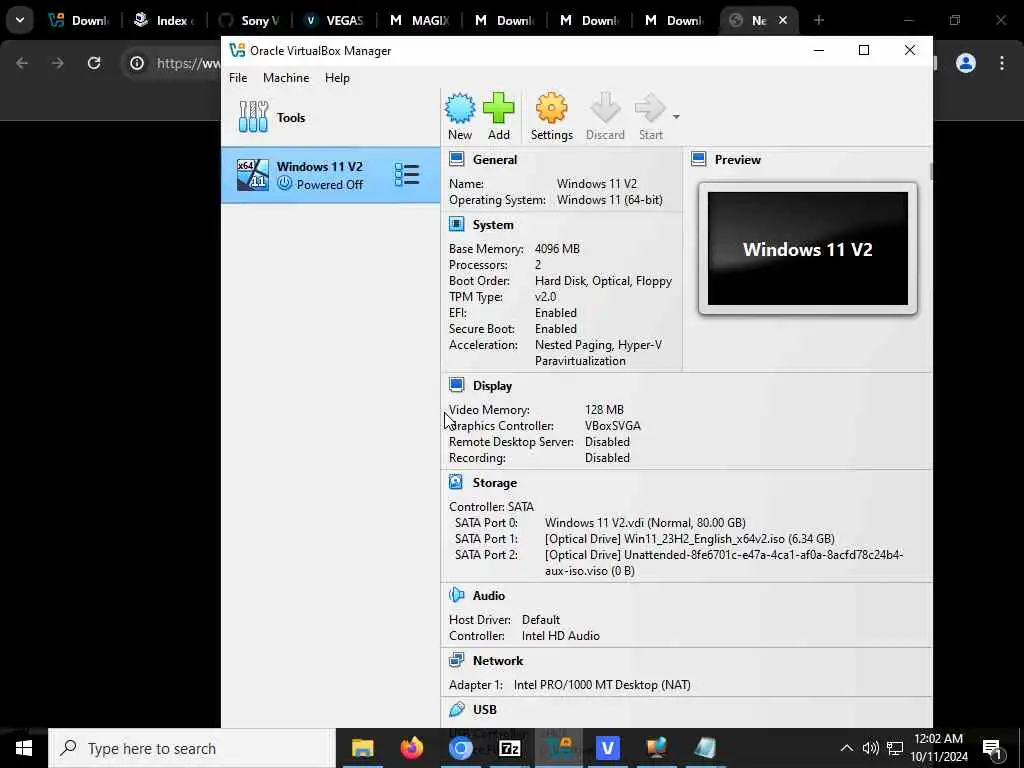1024x768 pixels.
Task: View site information icon in address bar
Action: point(136,63)
